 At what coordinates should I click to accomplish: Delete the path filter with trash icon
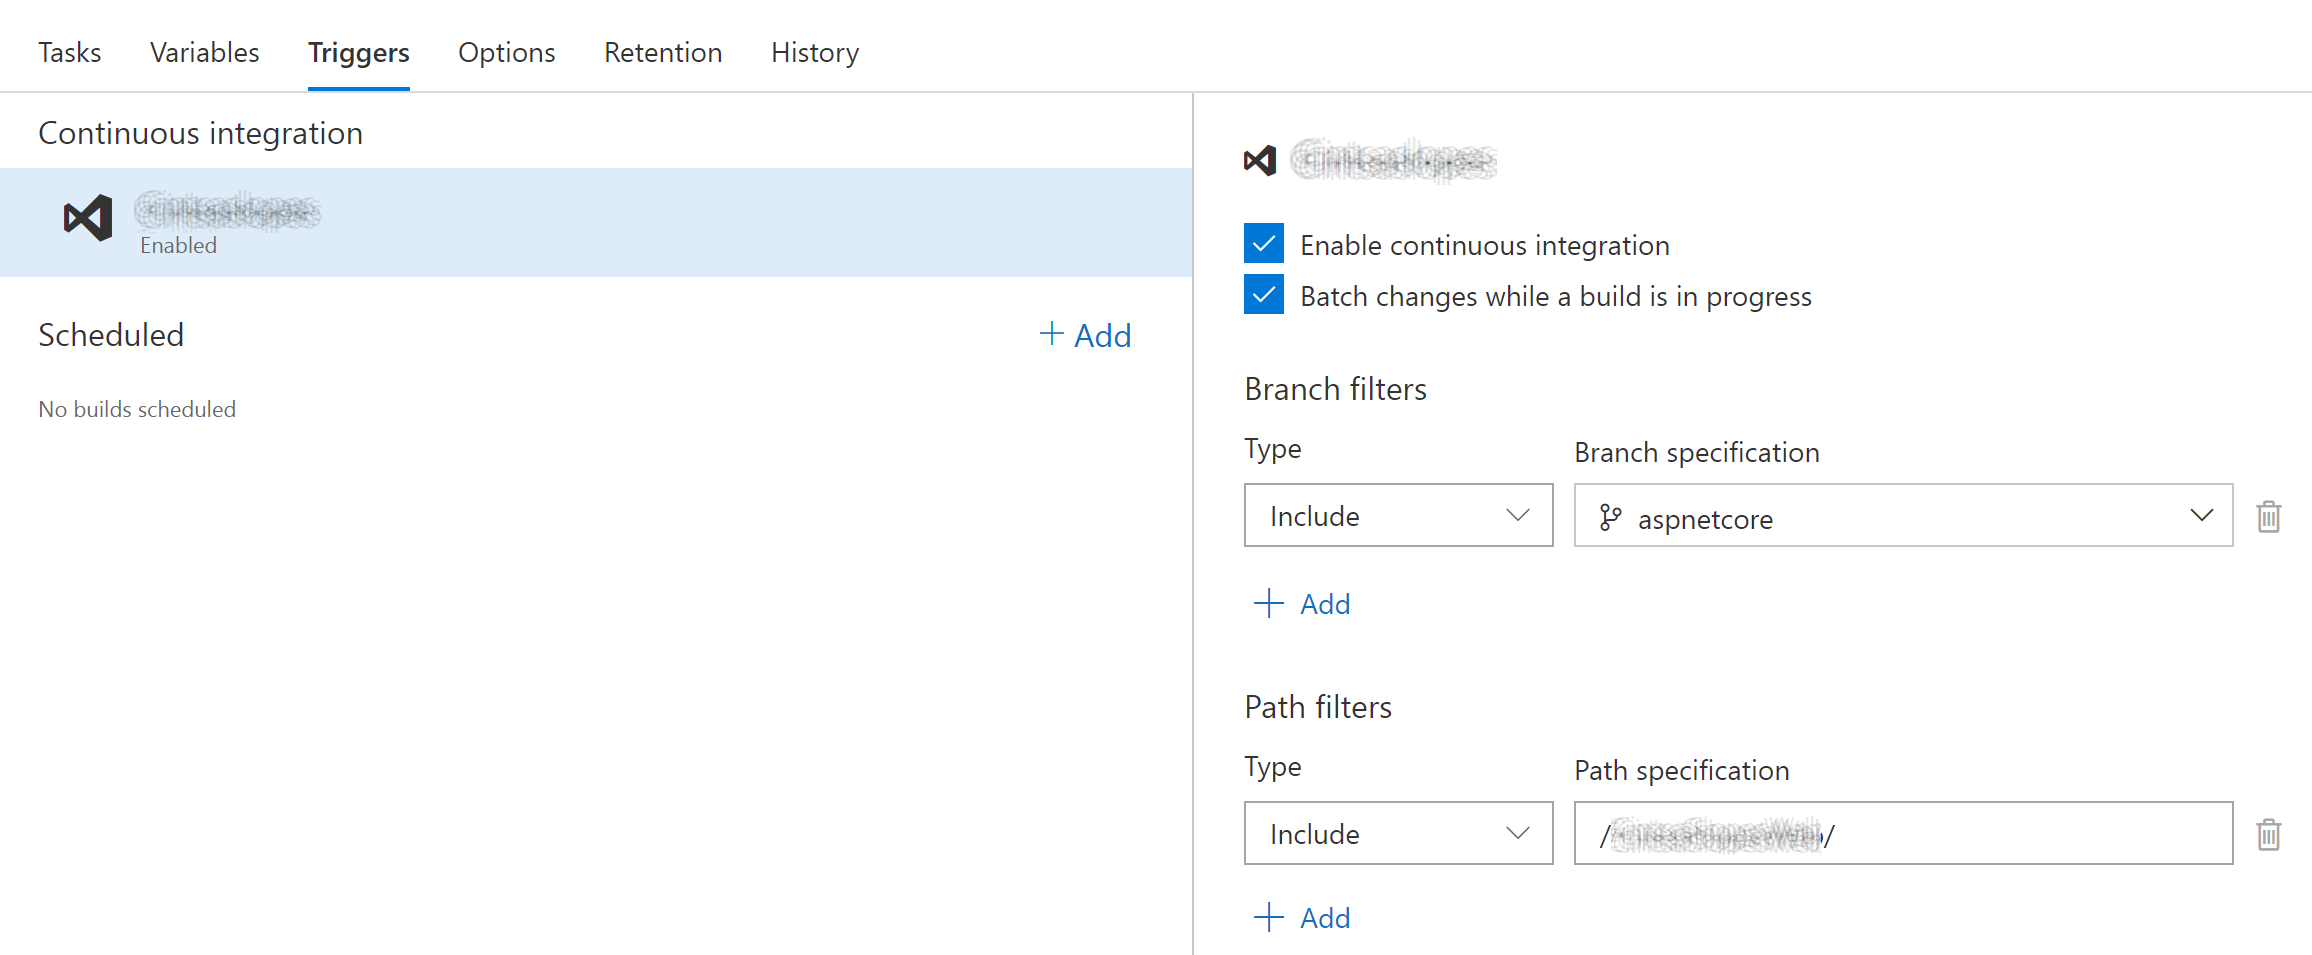point(2269,834)
